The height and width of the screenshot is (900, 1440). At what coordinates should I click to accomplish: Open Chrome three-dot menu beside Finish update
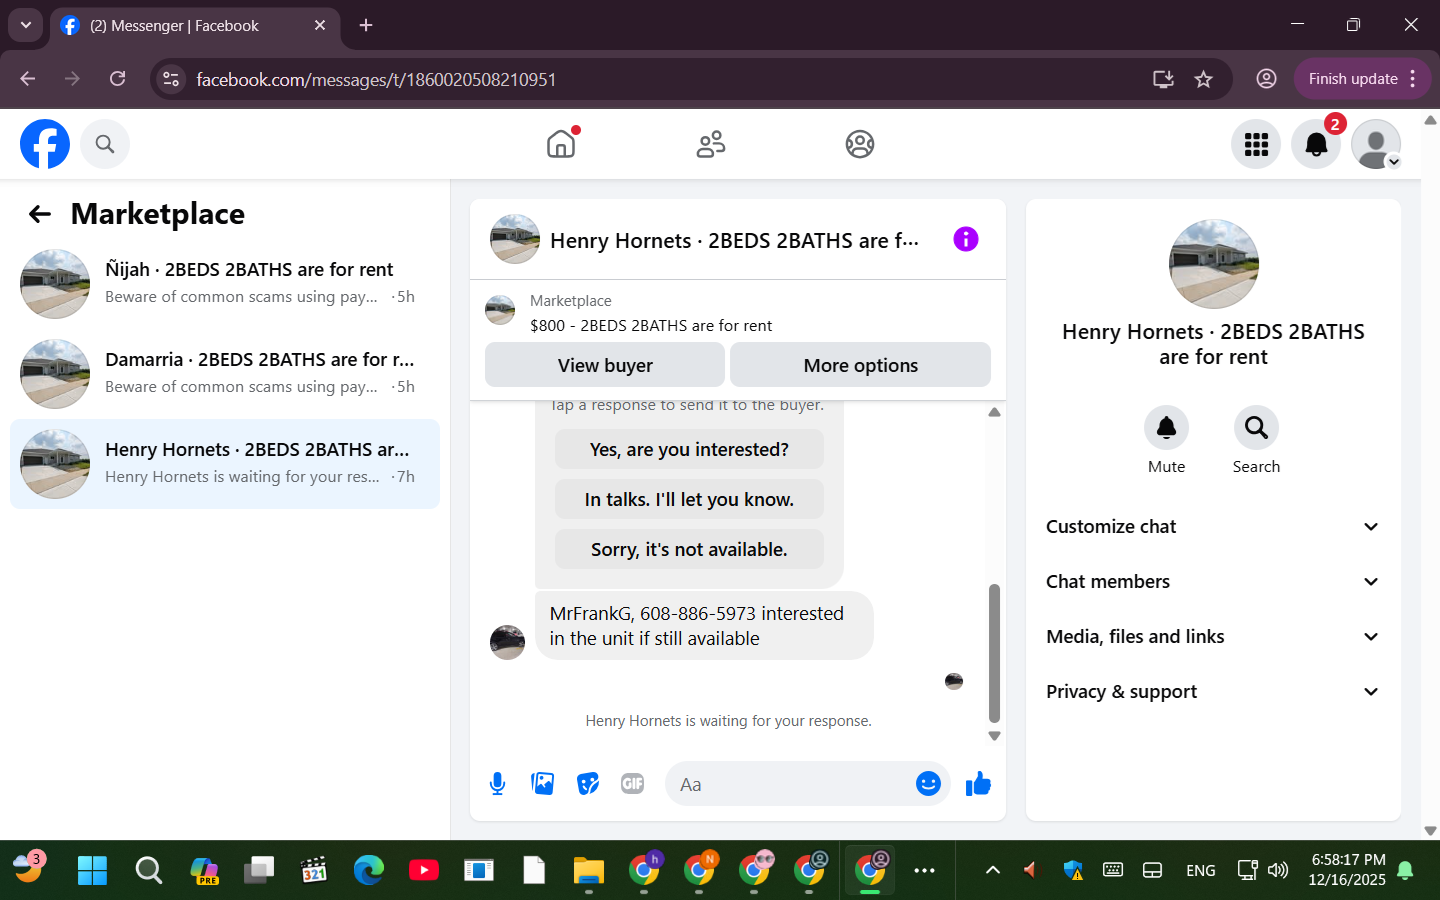click(x=1413, y=79)
